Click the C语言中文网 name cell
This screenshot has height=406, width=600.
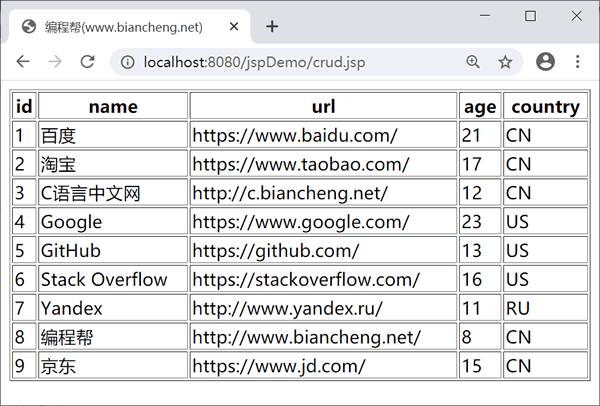[x=113, y=192]
